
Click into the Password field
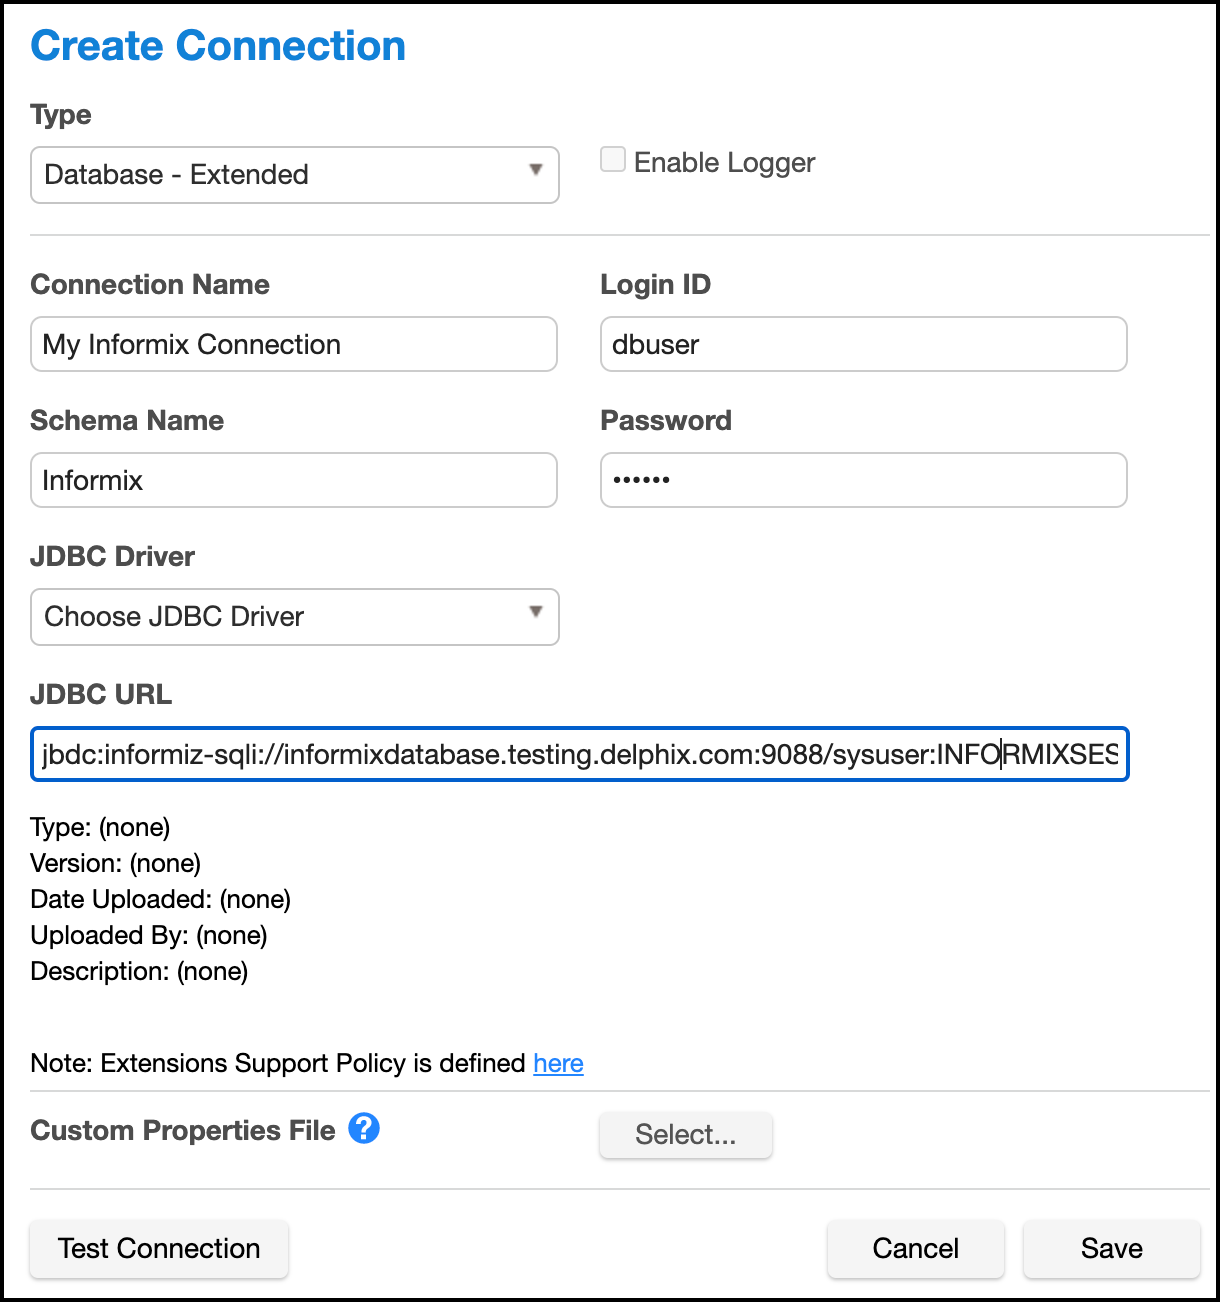[863, 481]
